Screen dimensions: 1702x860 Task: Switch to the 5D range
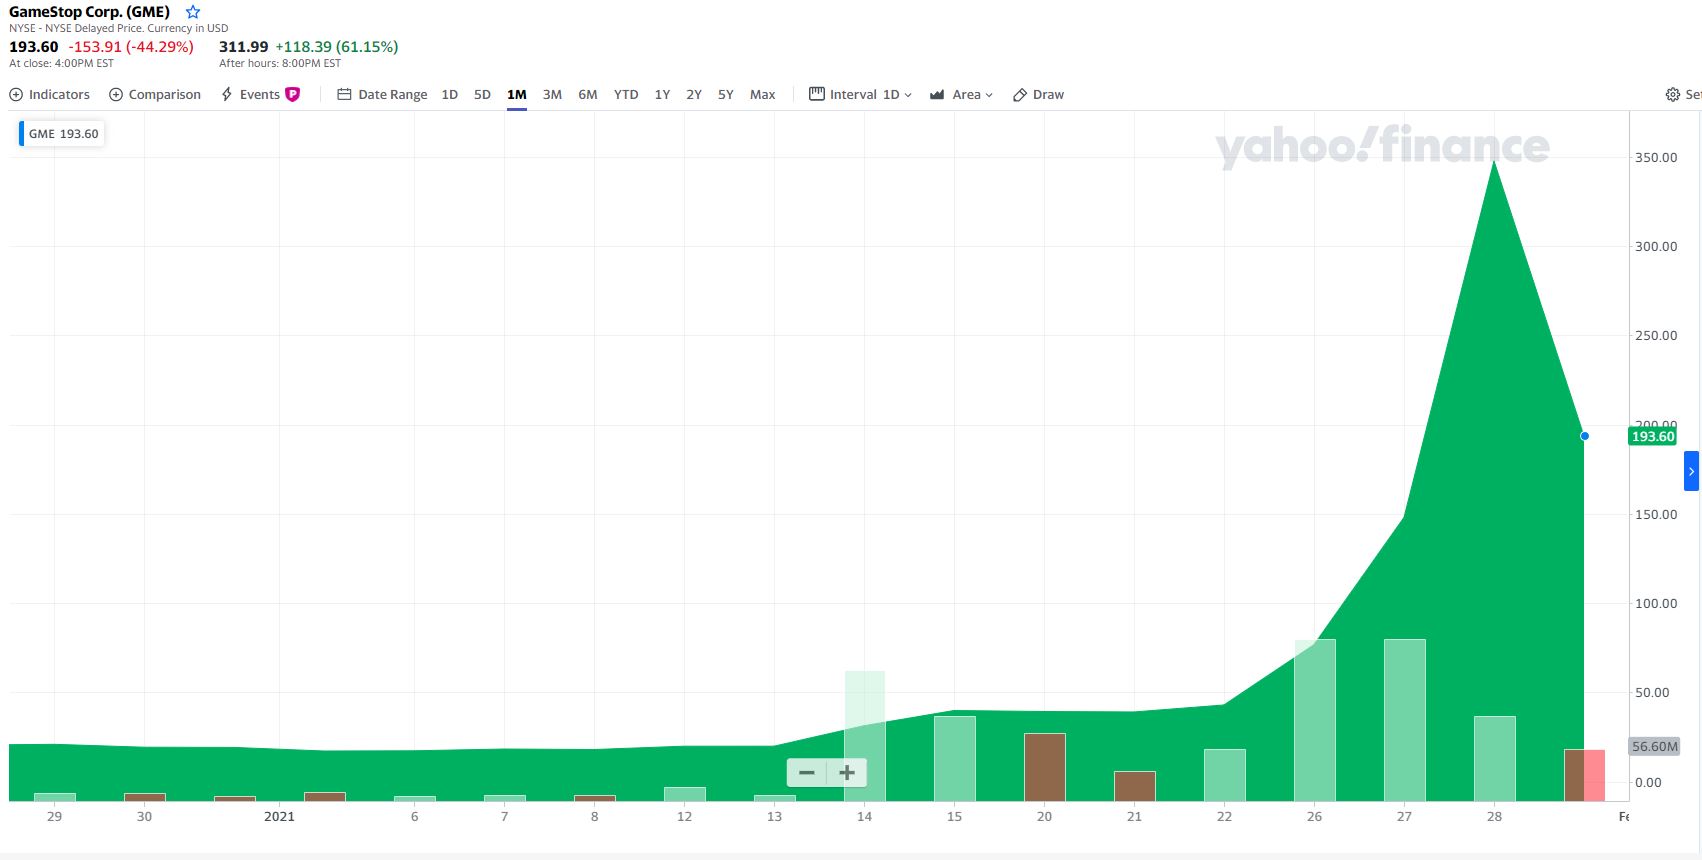482,94
